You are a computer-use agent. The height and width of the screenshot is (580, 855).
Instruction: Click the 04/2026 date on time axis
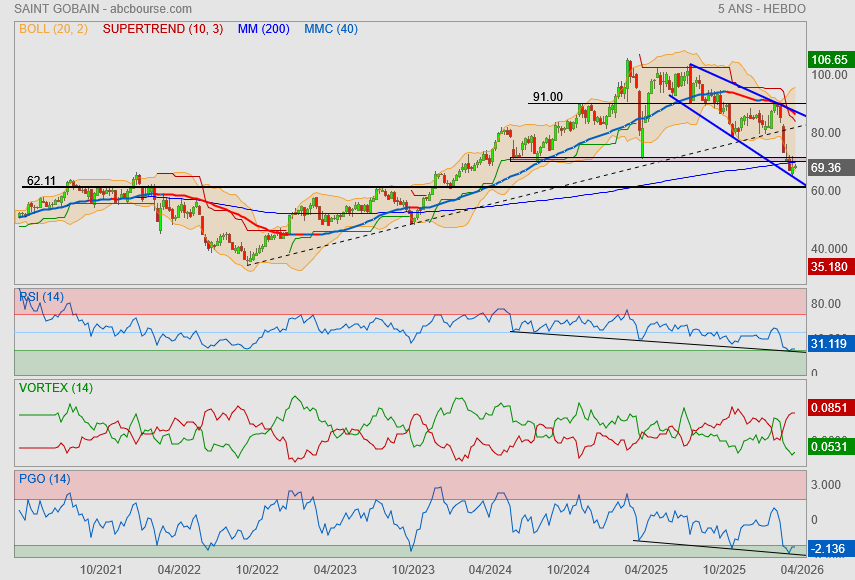(x=802, y=568)
